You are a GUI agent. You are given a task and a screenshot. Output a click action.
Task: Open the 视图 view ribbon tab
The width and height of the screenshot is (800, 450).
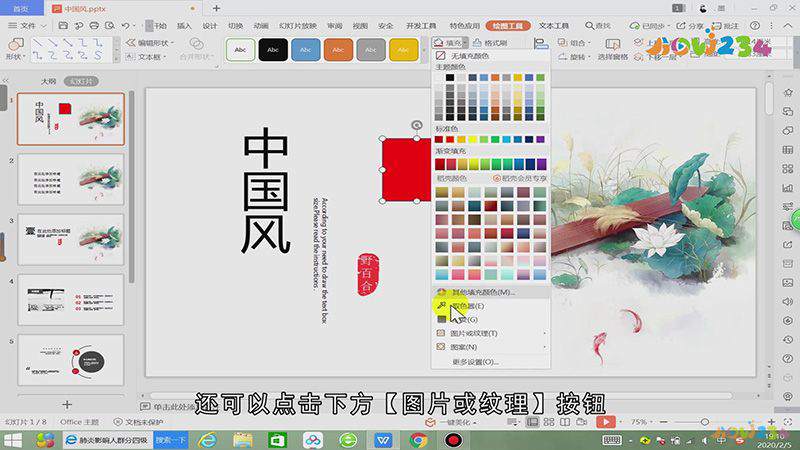coord(360,26)
